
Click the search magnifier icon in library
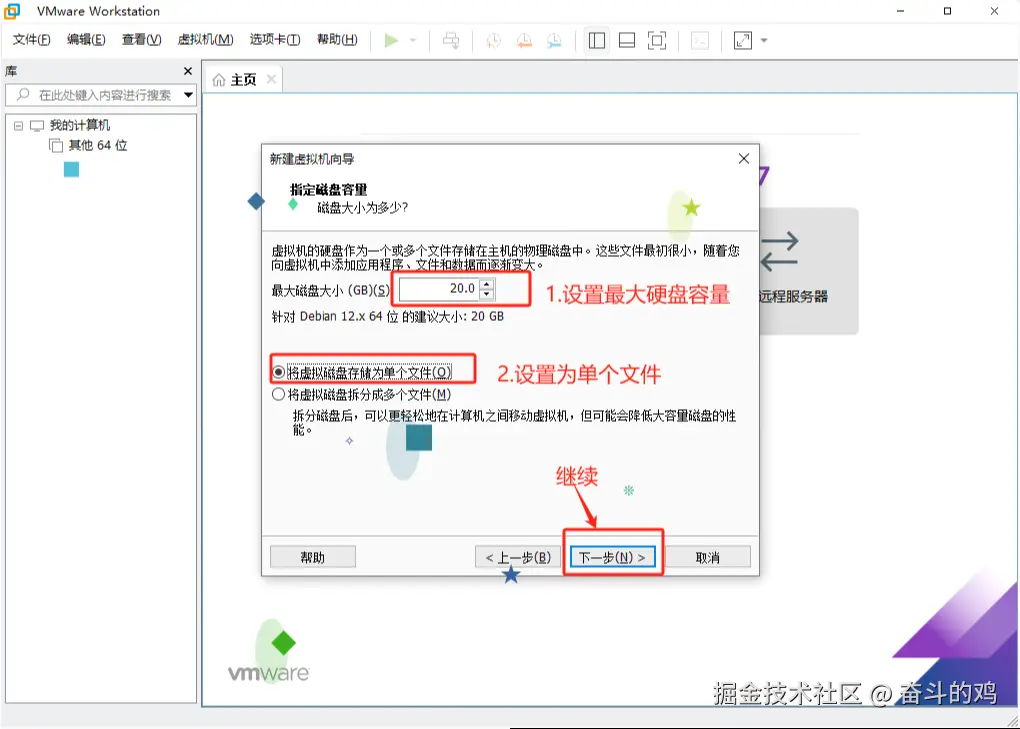[23, 95]
